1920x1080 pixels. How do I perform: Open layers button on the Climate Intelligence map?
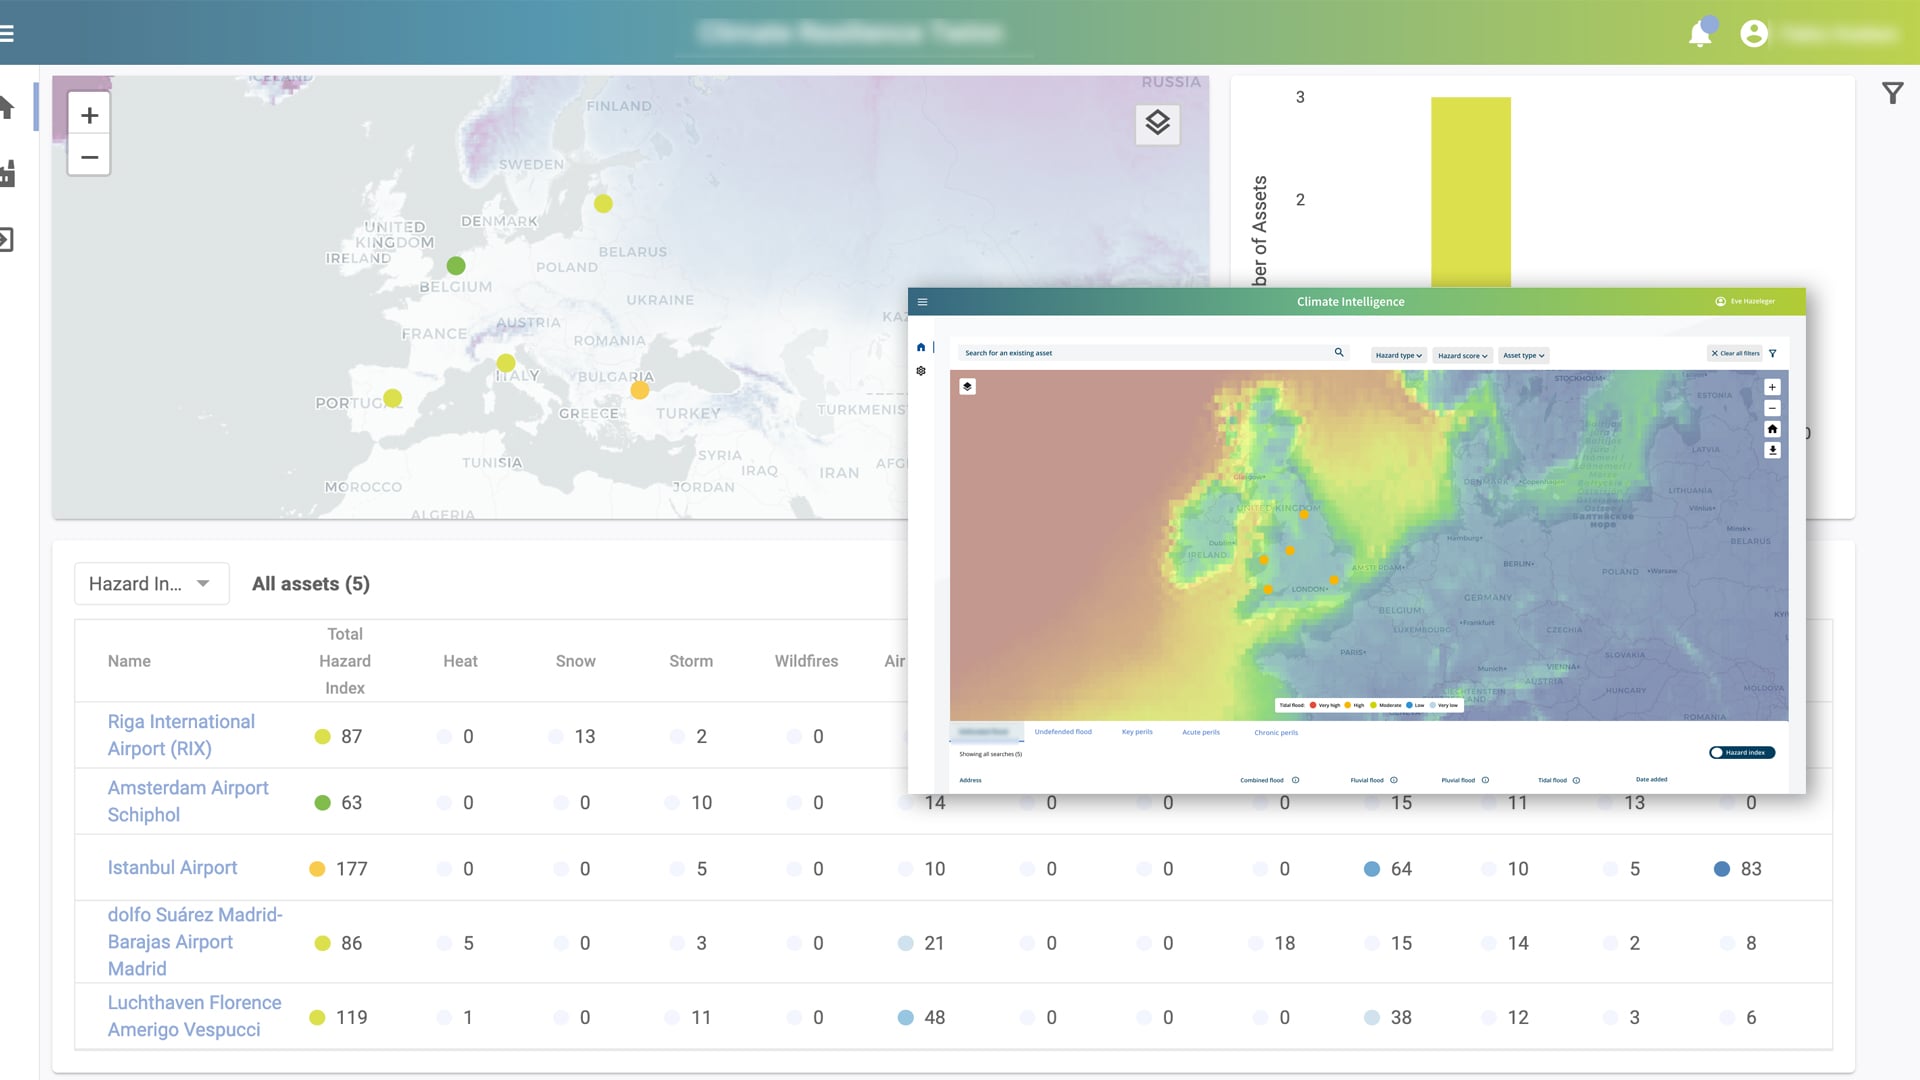tap(967, 386)
